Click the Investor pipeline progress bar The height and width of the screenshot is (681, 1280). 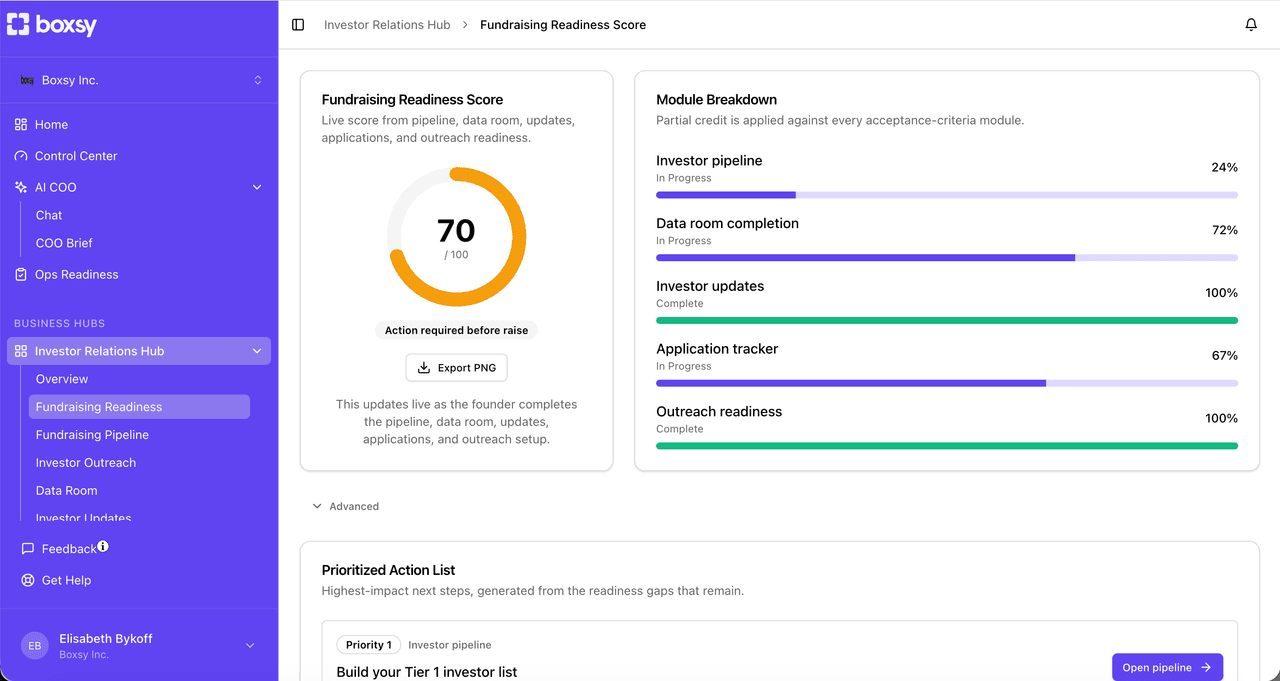pos(947,195)
